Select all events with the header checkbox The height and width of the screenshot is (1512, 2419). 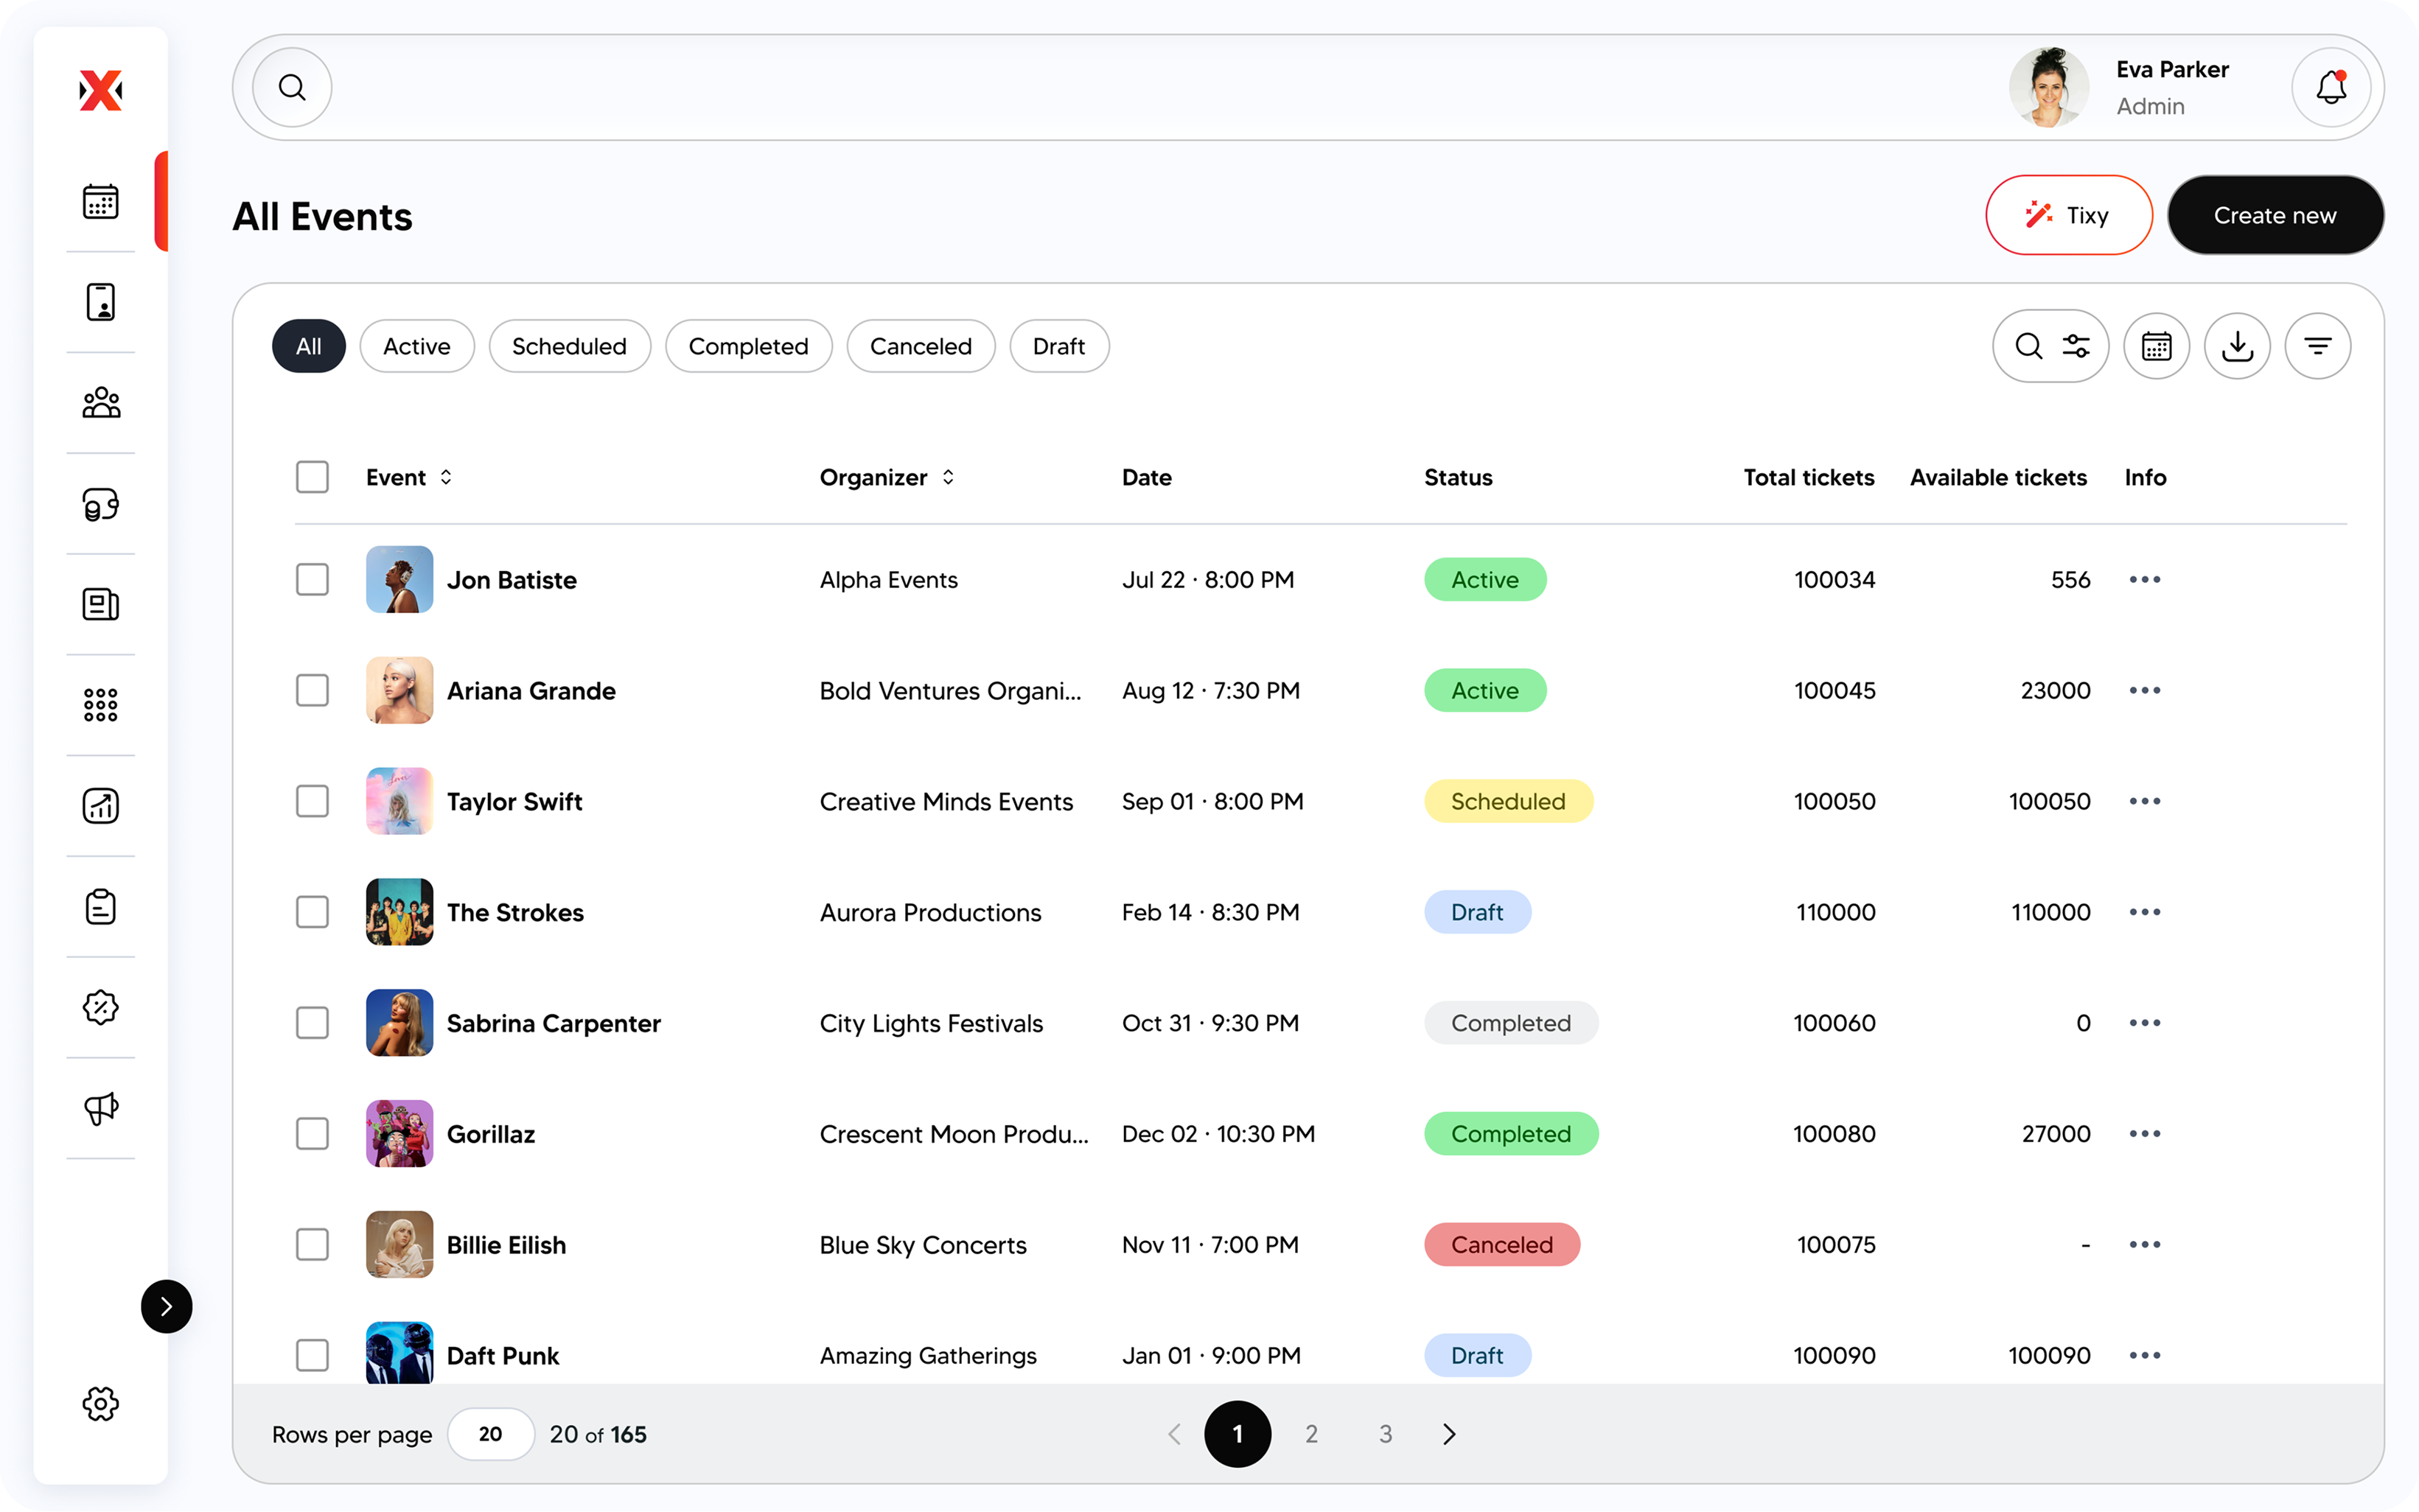click(x=312, y=477)
